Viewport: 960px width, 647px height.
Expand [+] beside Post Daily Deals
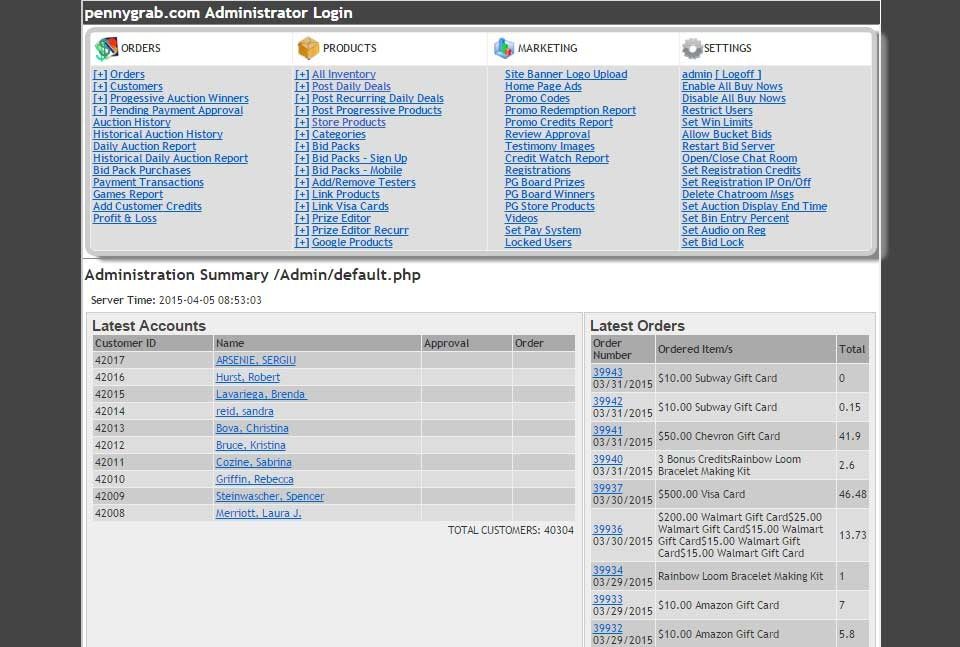coord(302,86)
